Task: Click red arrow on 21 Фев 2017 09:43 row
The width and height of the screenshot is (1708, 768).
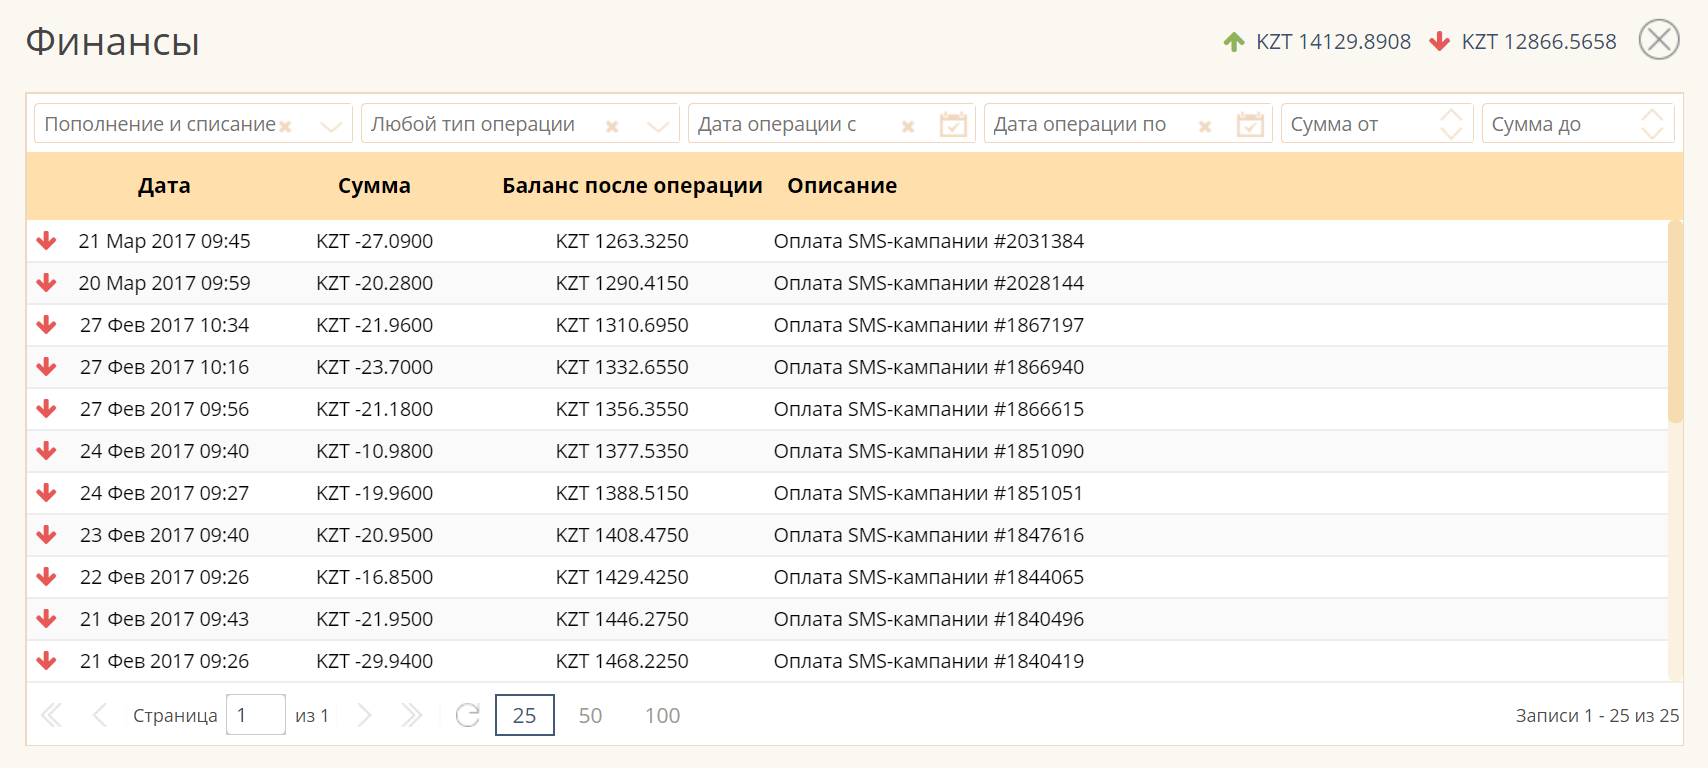Action: [x=46, y=619]
